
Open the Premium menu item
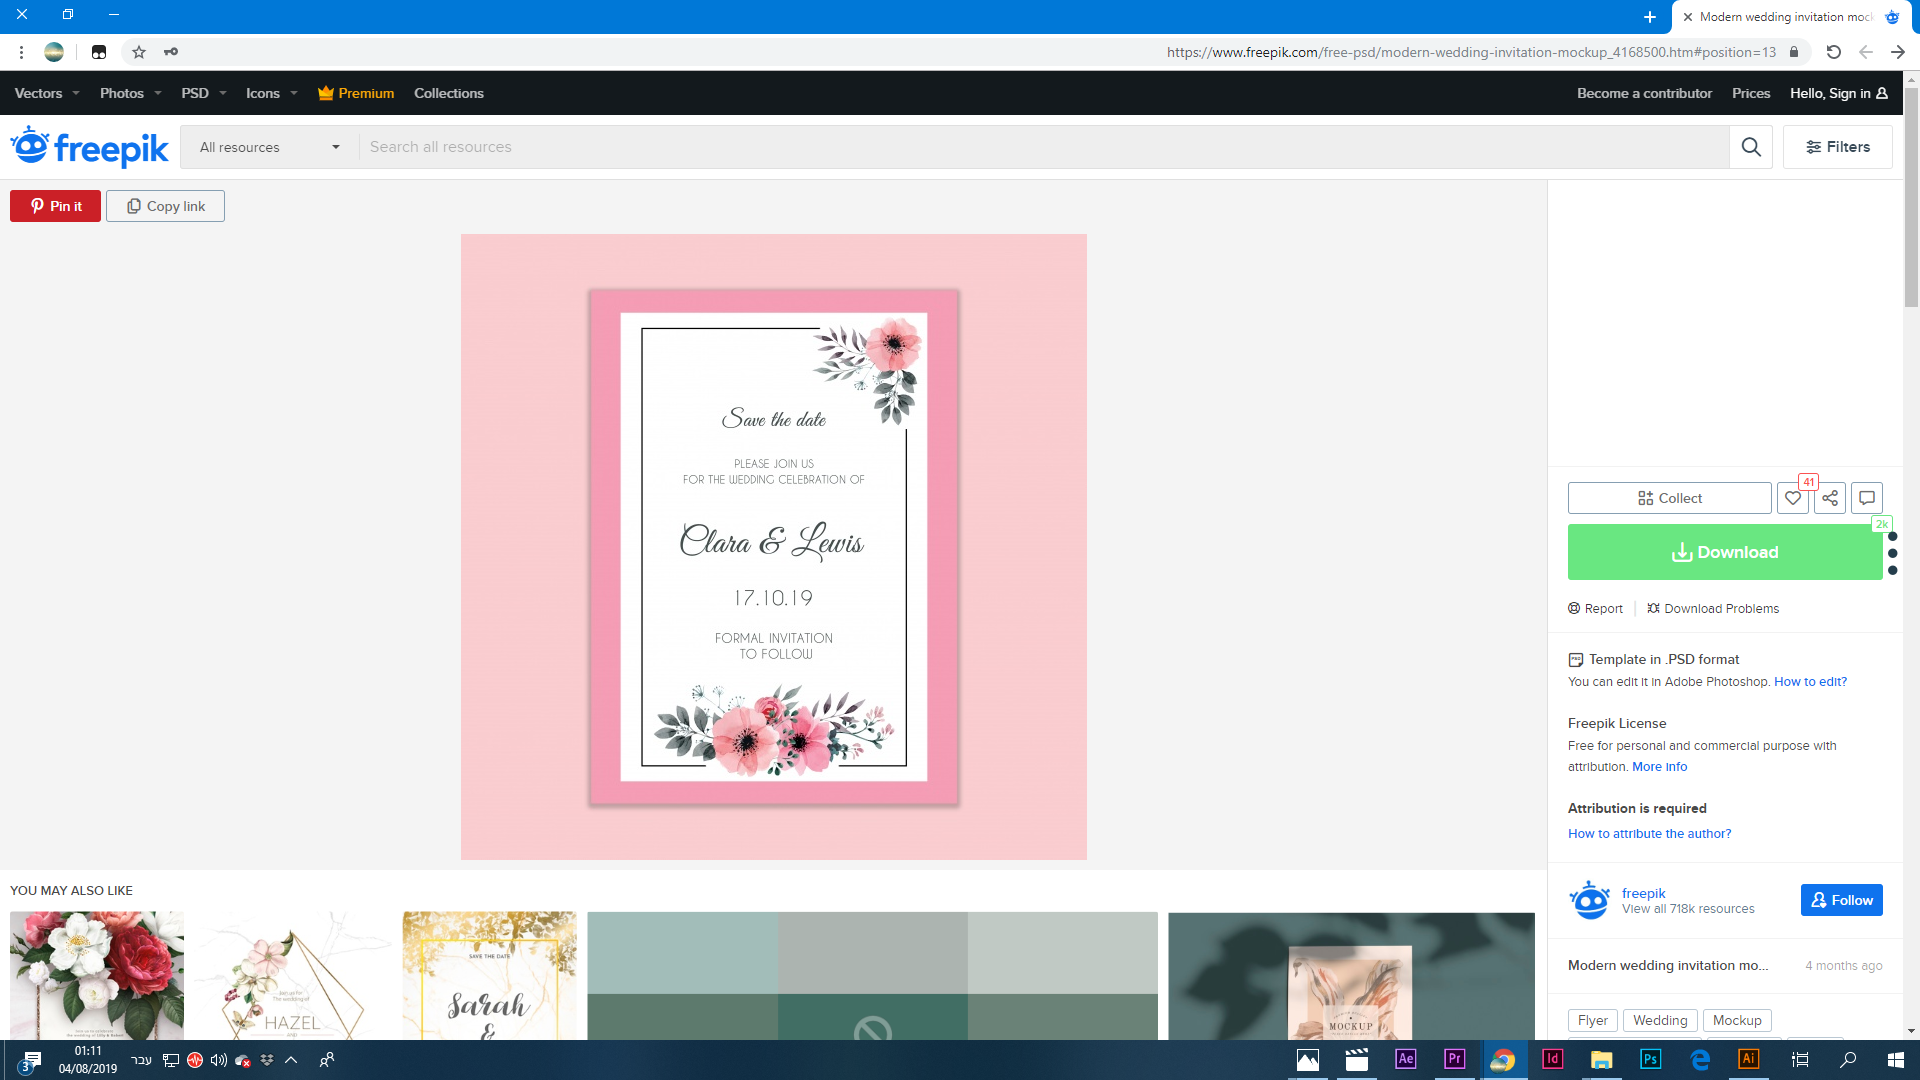(356, 93)
